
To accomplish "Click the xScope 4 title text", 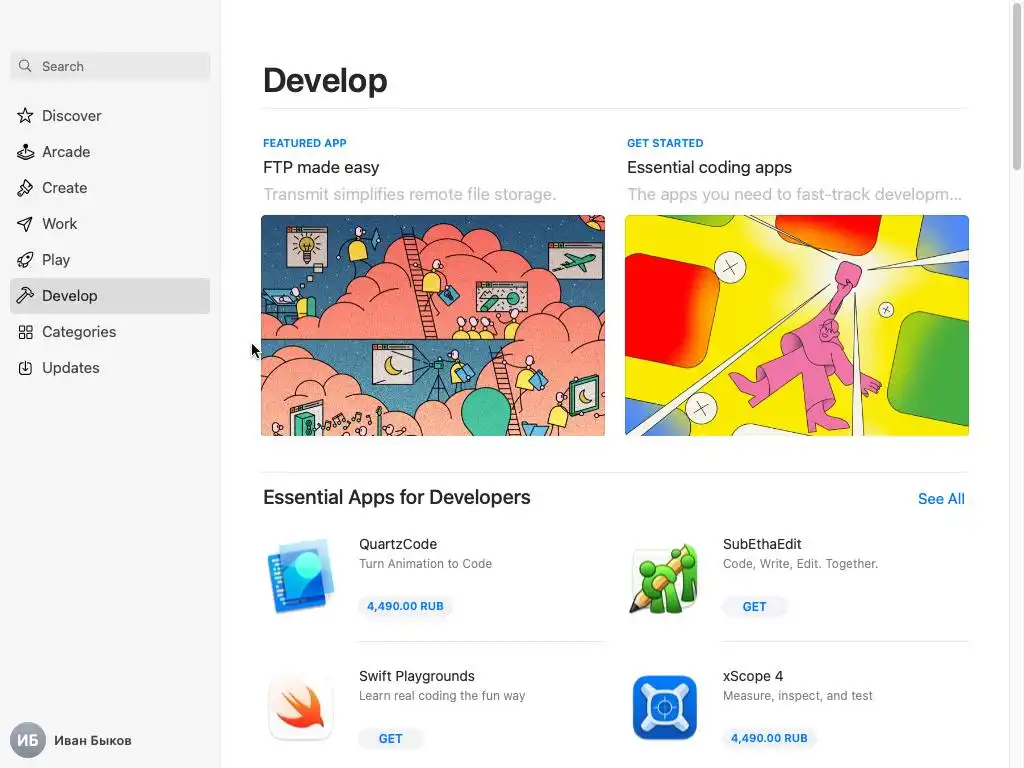I will [752, 676].
